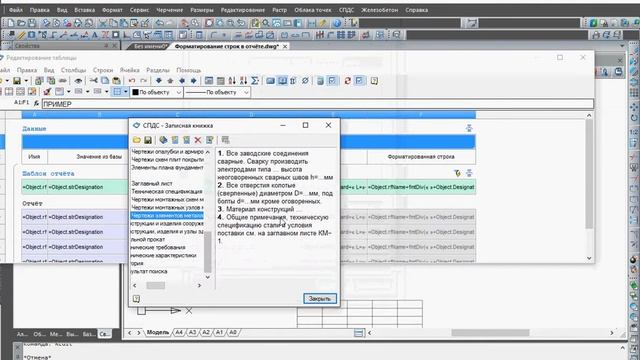This screenshot has height=360, width=640.
Task: Help icon at bottom-left of Записная книжка
Action: click(136, 299)
